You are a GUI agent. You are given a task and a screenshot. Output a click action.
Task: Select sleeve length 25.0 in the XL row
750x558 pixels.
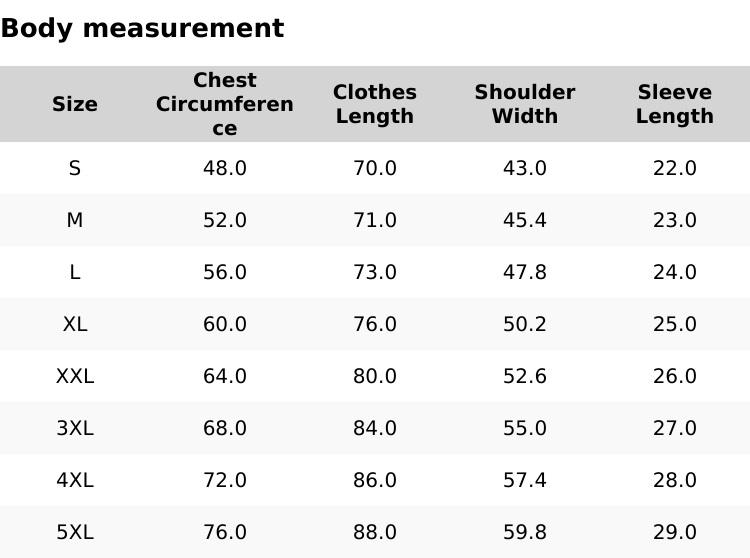(x=675, y=324)
